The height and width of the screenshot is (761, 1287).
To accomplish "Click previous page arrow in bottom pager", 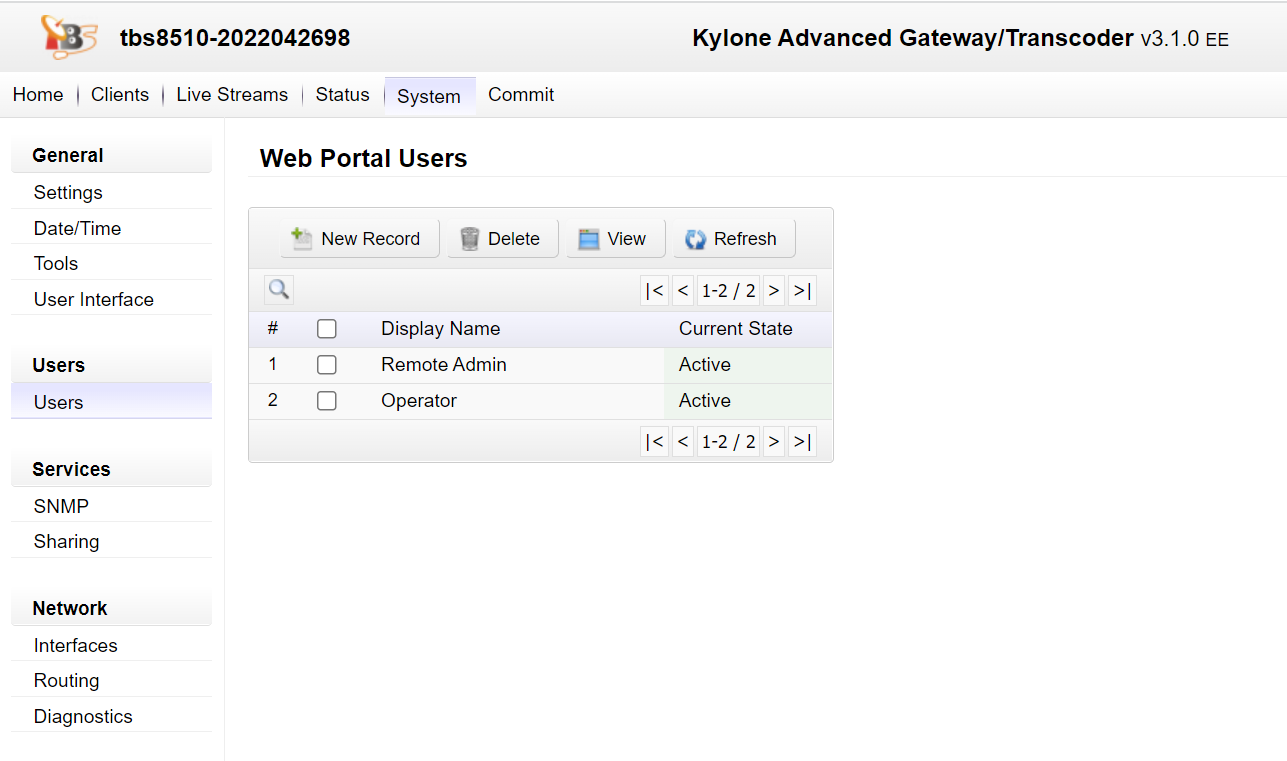I will point(683,442).
